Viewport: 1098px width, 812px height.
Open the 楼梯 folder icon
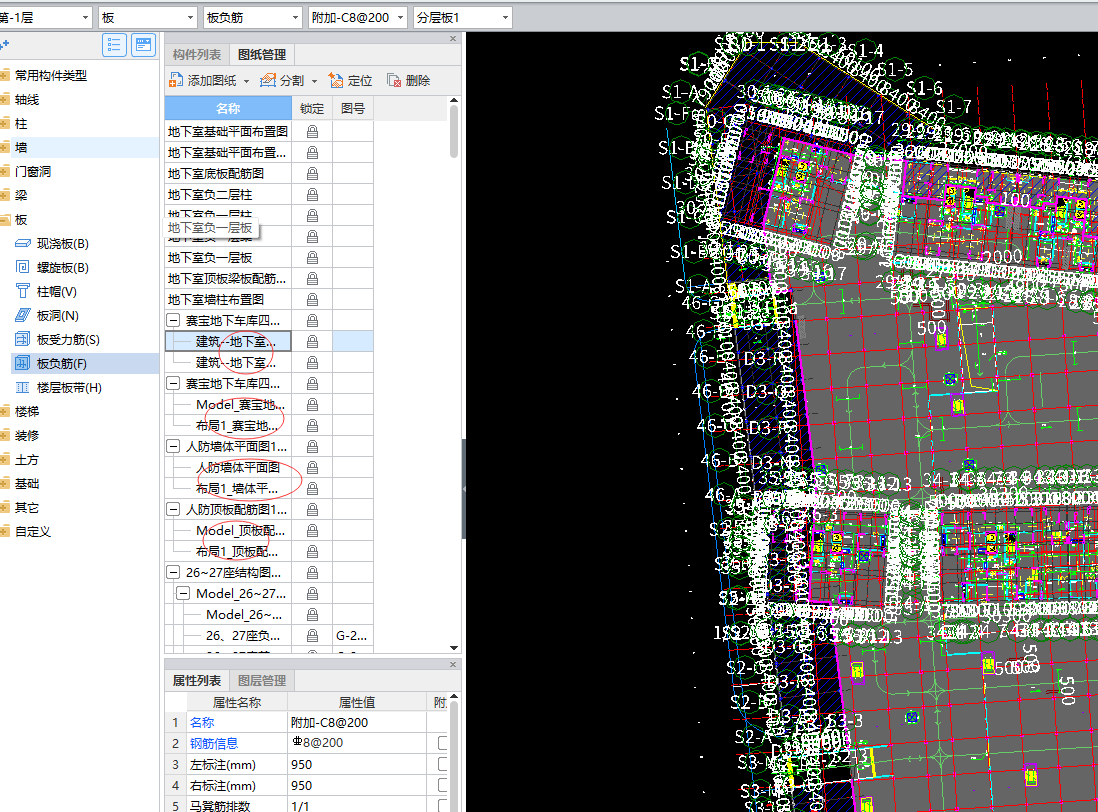5,412
